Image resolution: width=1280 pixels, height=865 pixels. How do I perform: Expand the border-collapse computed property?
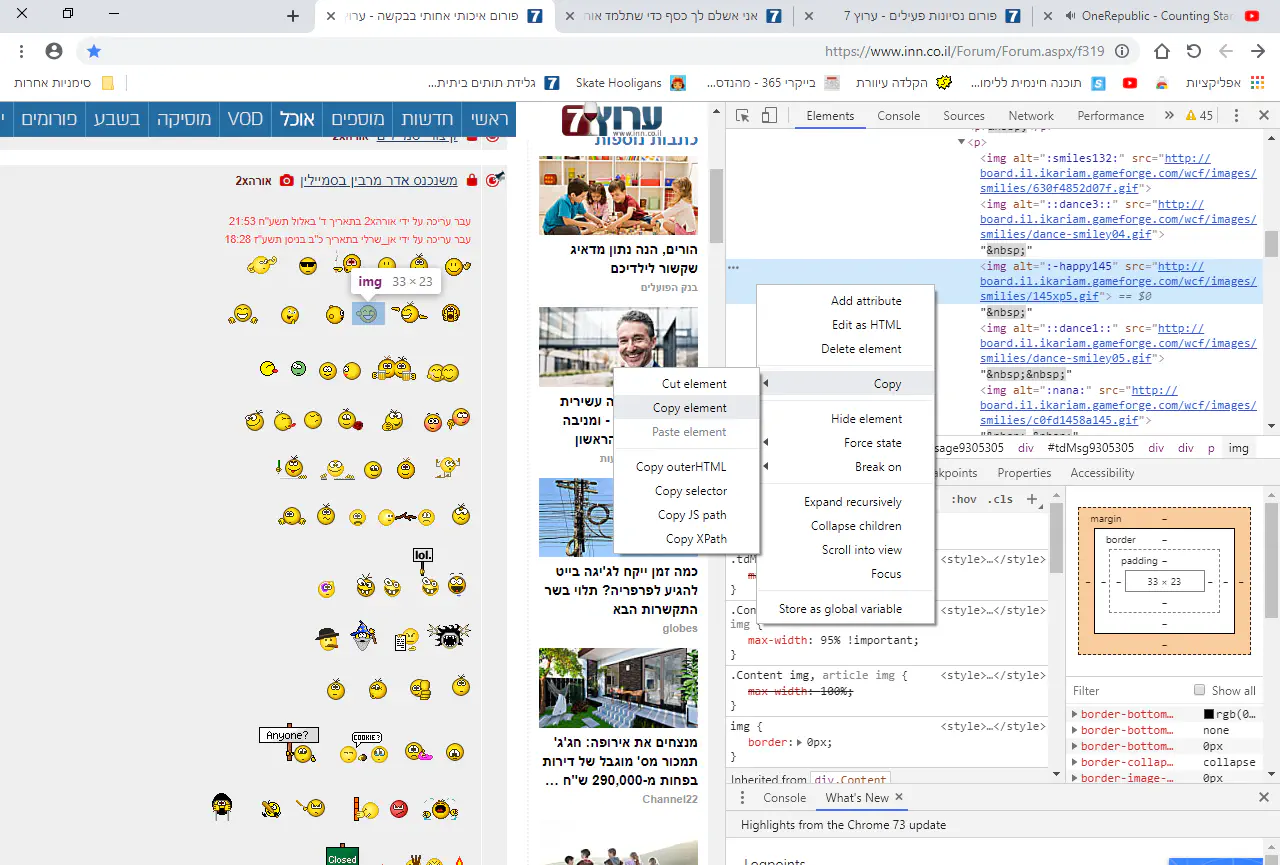click(x=1075, y=762)
